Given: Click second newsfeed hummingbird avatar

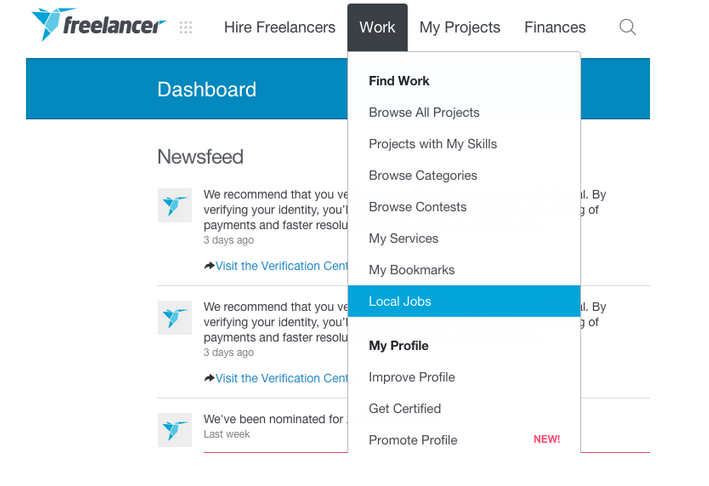Looking at the screenshot, I should (x=175, y=317).
